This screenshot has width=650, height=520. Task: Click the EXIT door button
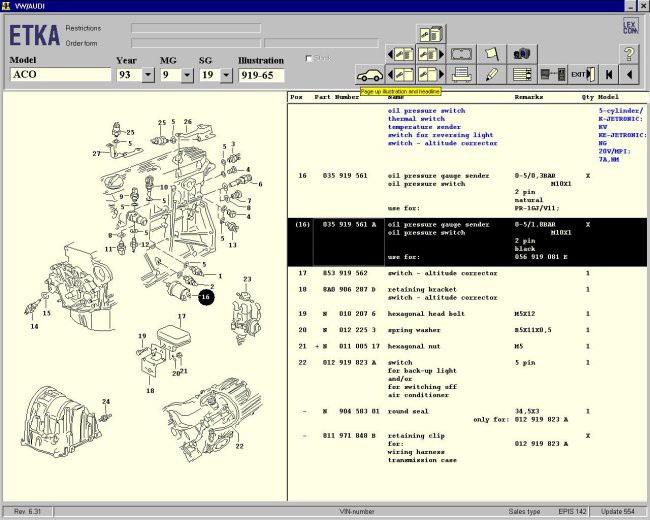581,75
